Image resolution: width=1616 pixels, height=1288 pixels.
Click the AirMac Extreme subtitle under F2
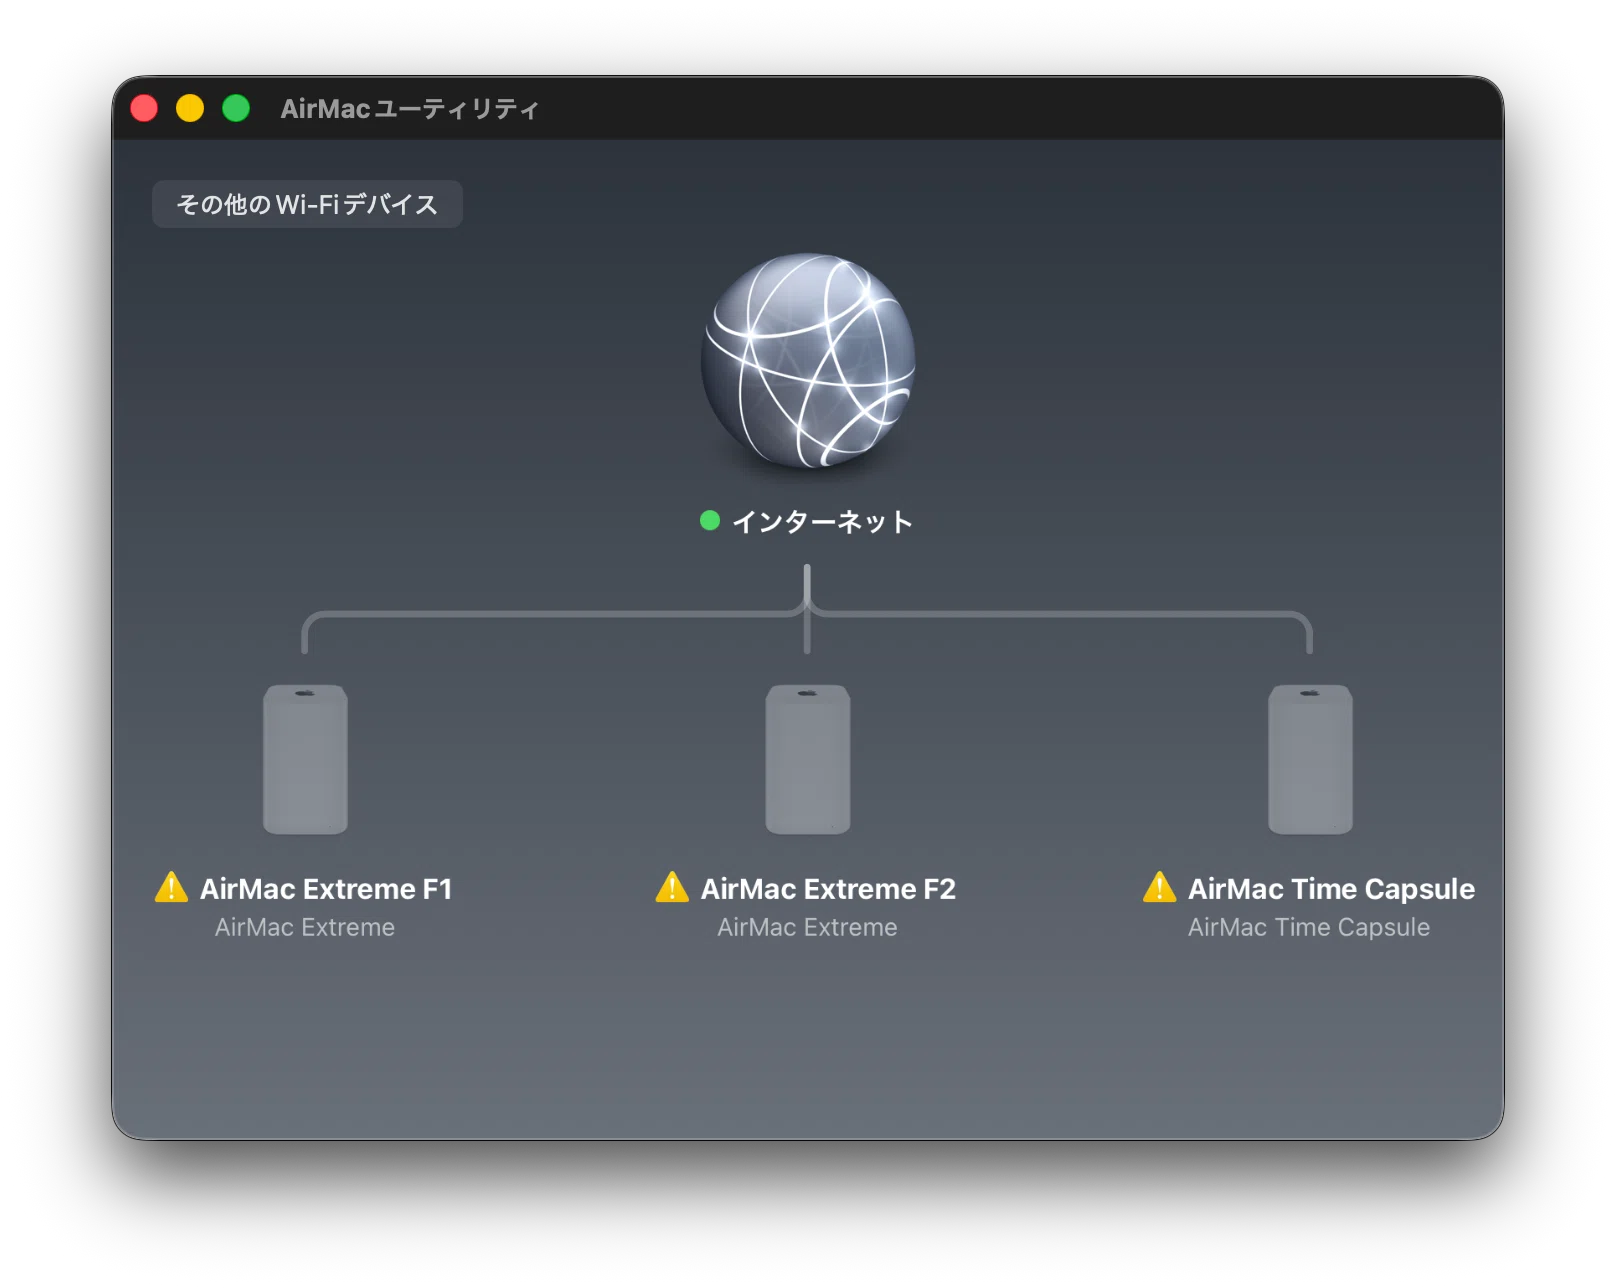click(x=807, y=927)
